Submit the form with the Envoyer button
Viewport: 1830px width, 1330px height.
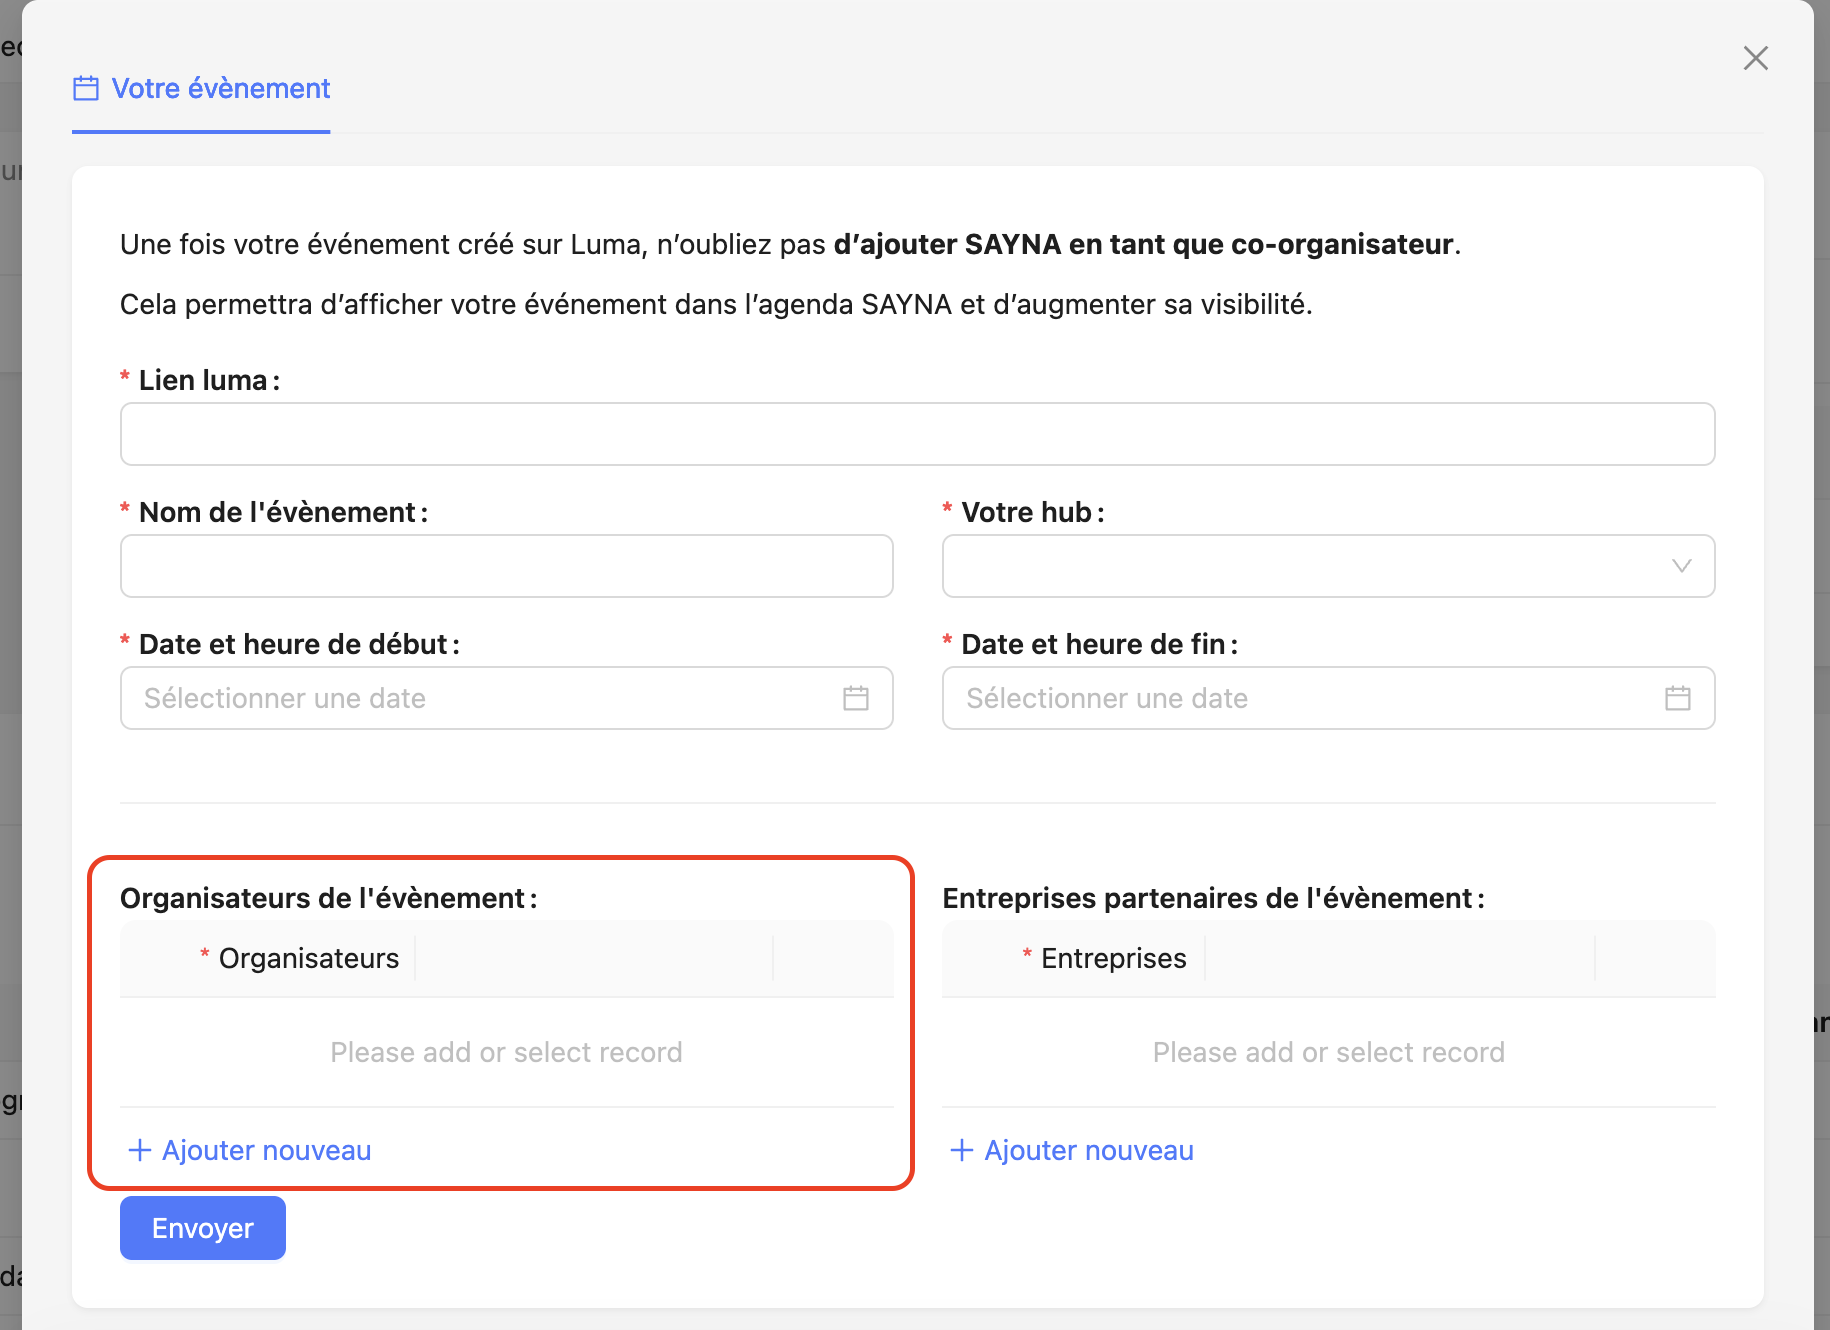coord(203,1228)
